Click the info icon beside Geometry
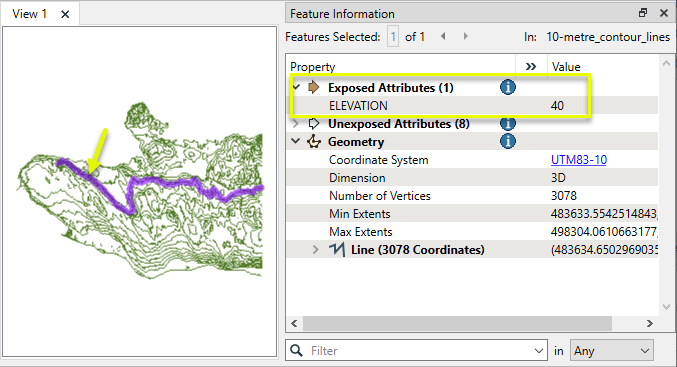Viewport: 677px width, 367px height. point(508,141)
